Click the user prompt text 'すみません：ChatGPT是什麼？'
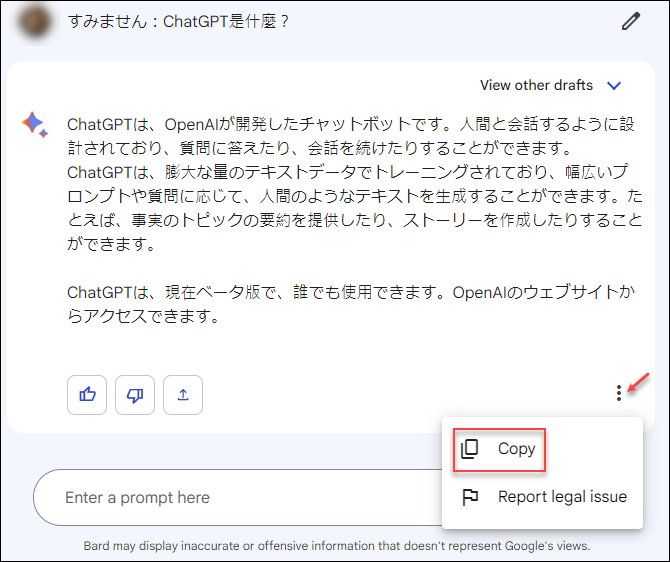This screenshot has height=562, width=670. click(x=179, y=21)
